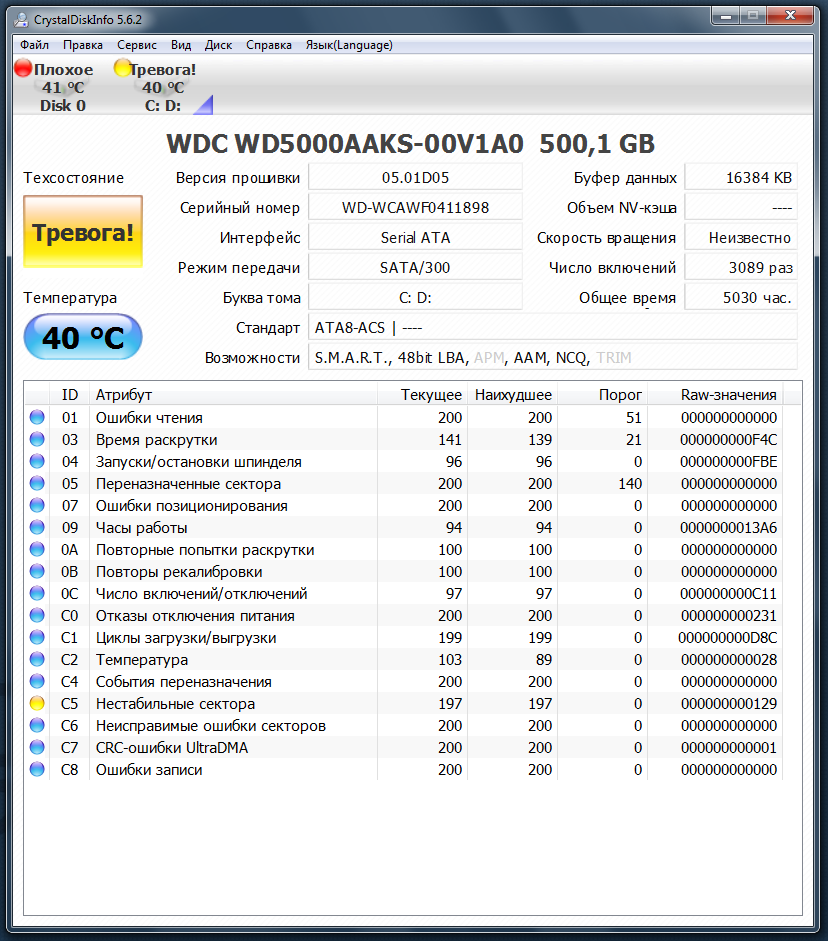The height and width of the screenshot is (941, 828).
Task: Select raw value 0000000013A6
Action: 728,528
